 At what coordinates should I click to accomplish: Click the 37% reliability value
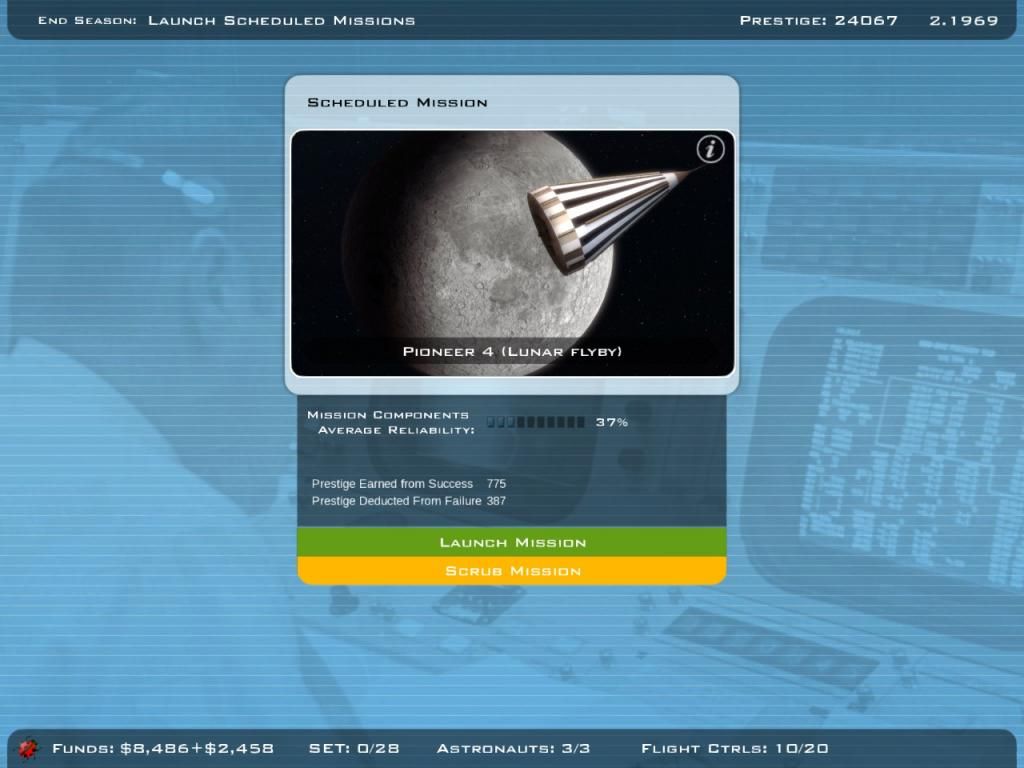pos(612,423)
